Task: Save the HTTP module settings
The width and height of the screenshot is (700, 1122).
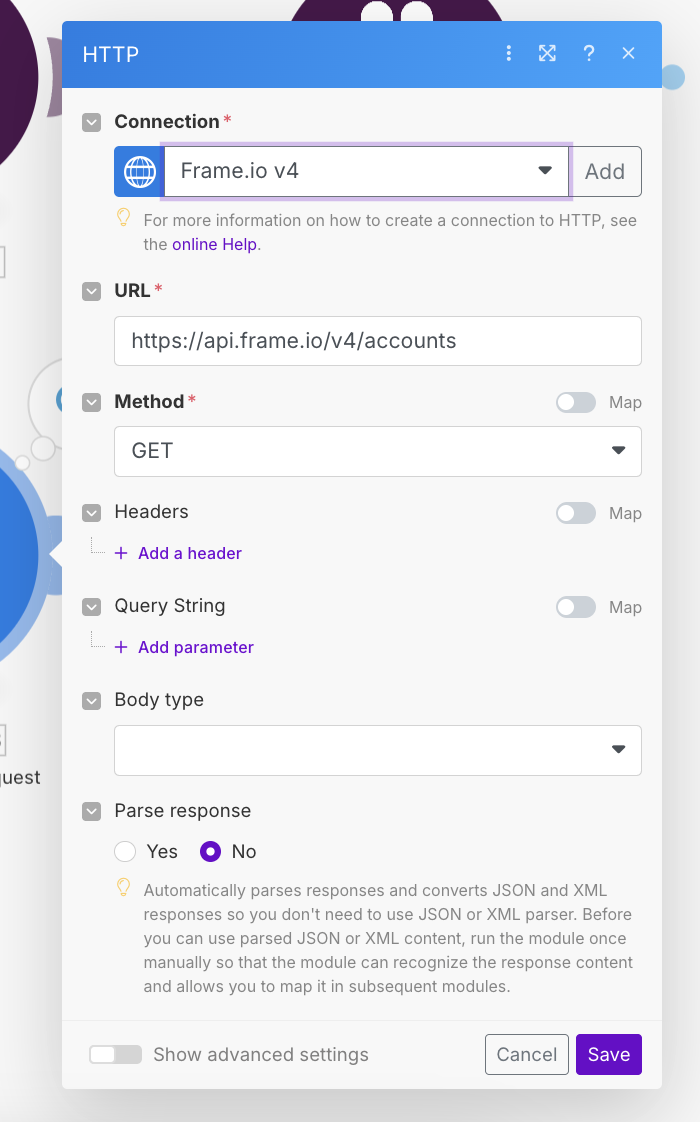Action: coord(609,1055)
